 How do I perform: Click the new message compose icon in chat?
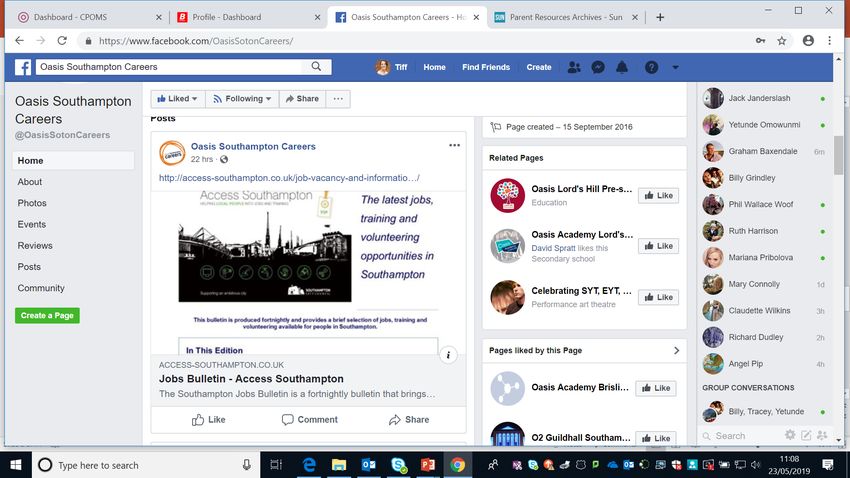[x=806, y=435]
